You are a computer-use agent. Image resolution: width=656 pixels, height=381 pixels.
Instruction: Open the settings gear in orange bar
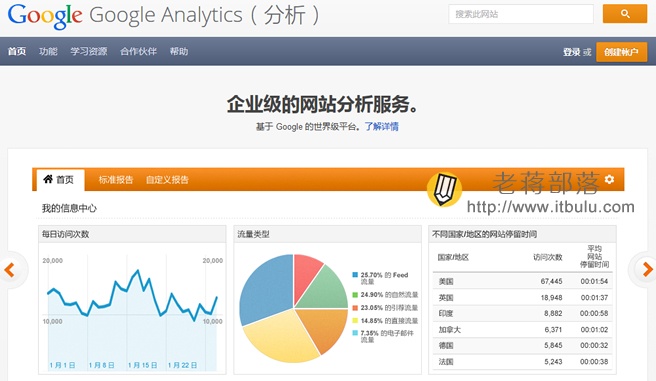point(609,179)
